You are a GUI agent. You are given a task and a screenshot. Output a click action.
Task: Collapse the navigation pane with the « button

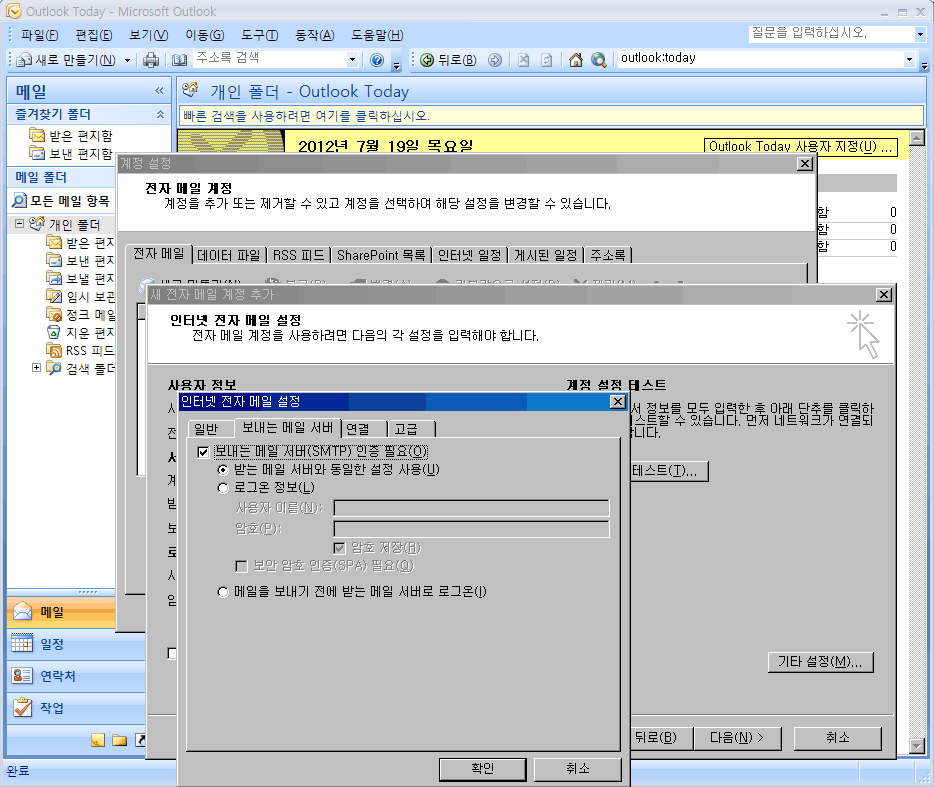pos(159,91)
